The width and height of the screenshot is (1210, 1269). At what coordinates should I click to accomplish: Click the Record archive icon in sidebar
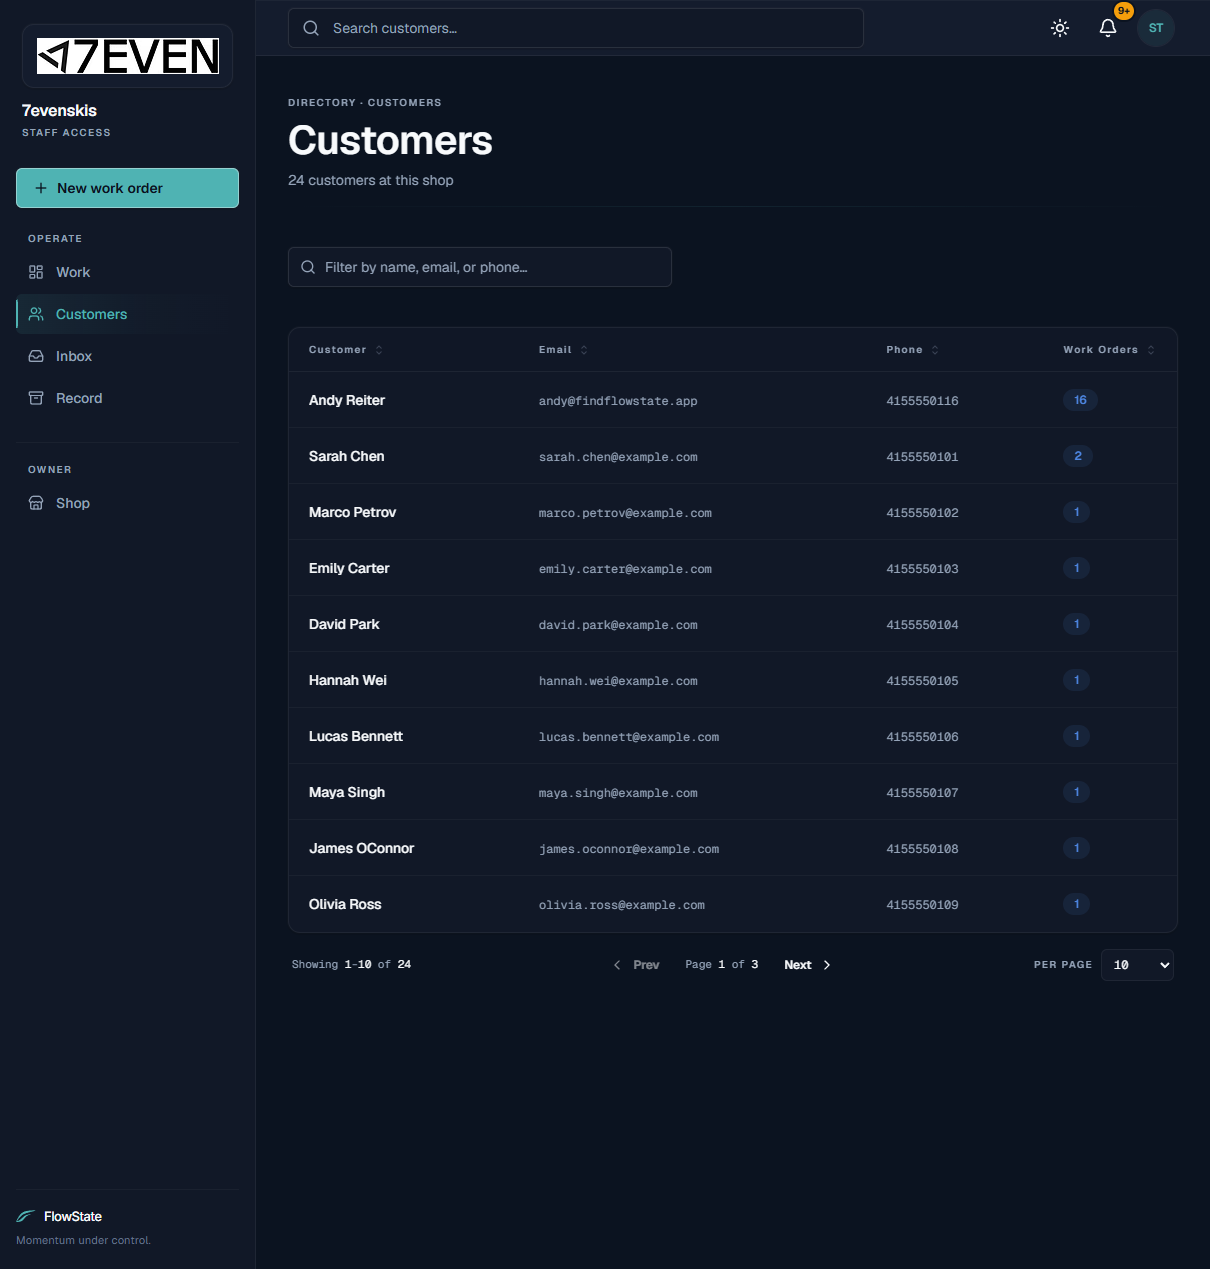(36, 398)
